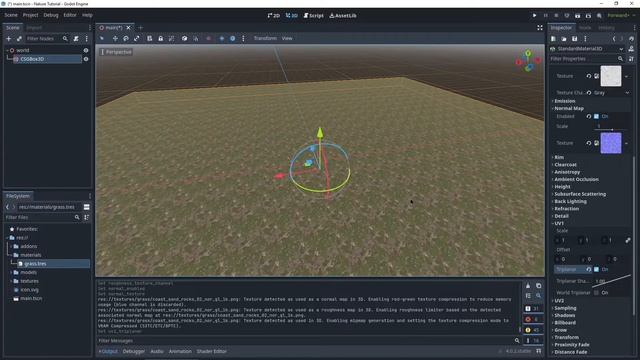Open the Transform menu in viewport toolbar
The width and height of the screenshot is (640, 360).
(x=265, y=38)
